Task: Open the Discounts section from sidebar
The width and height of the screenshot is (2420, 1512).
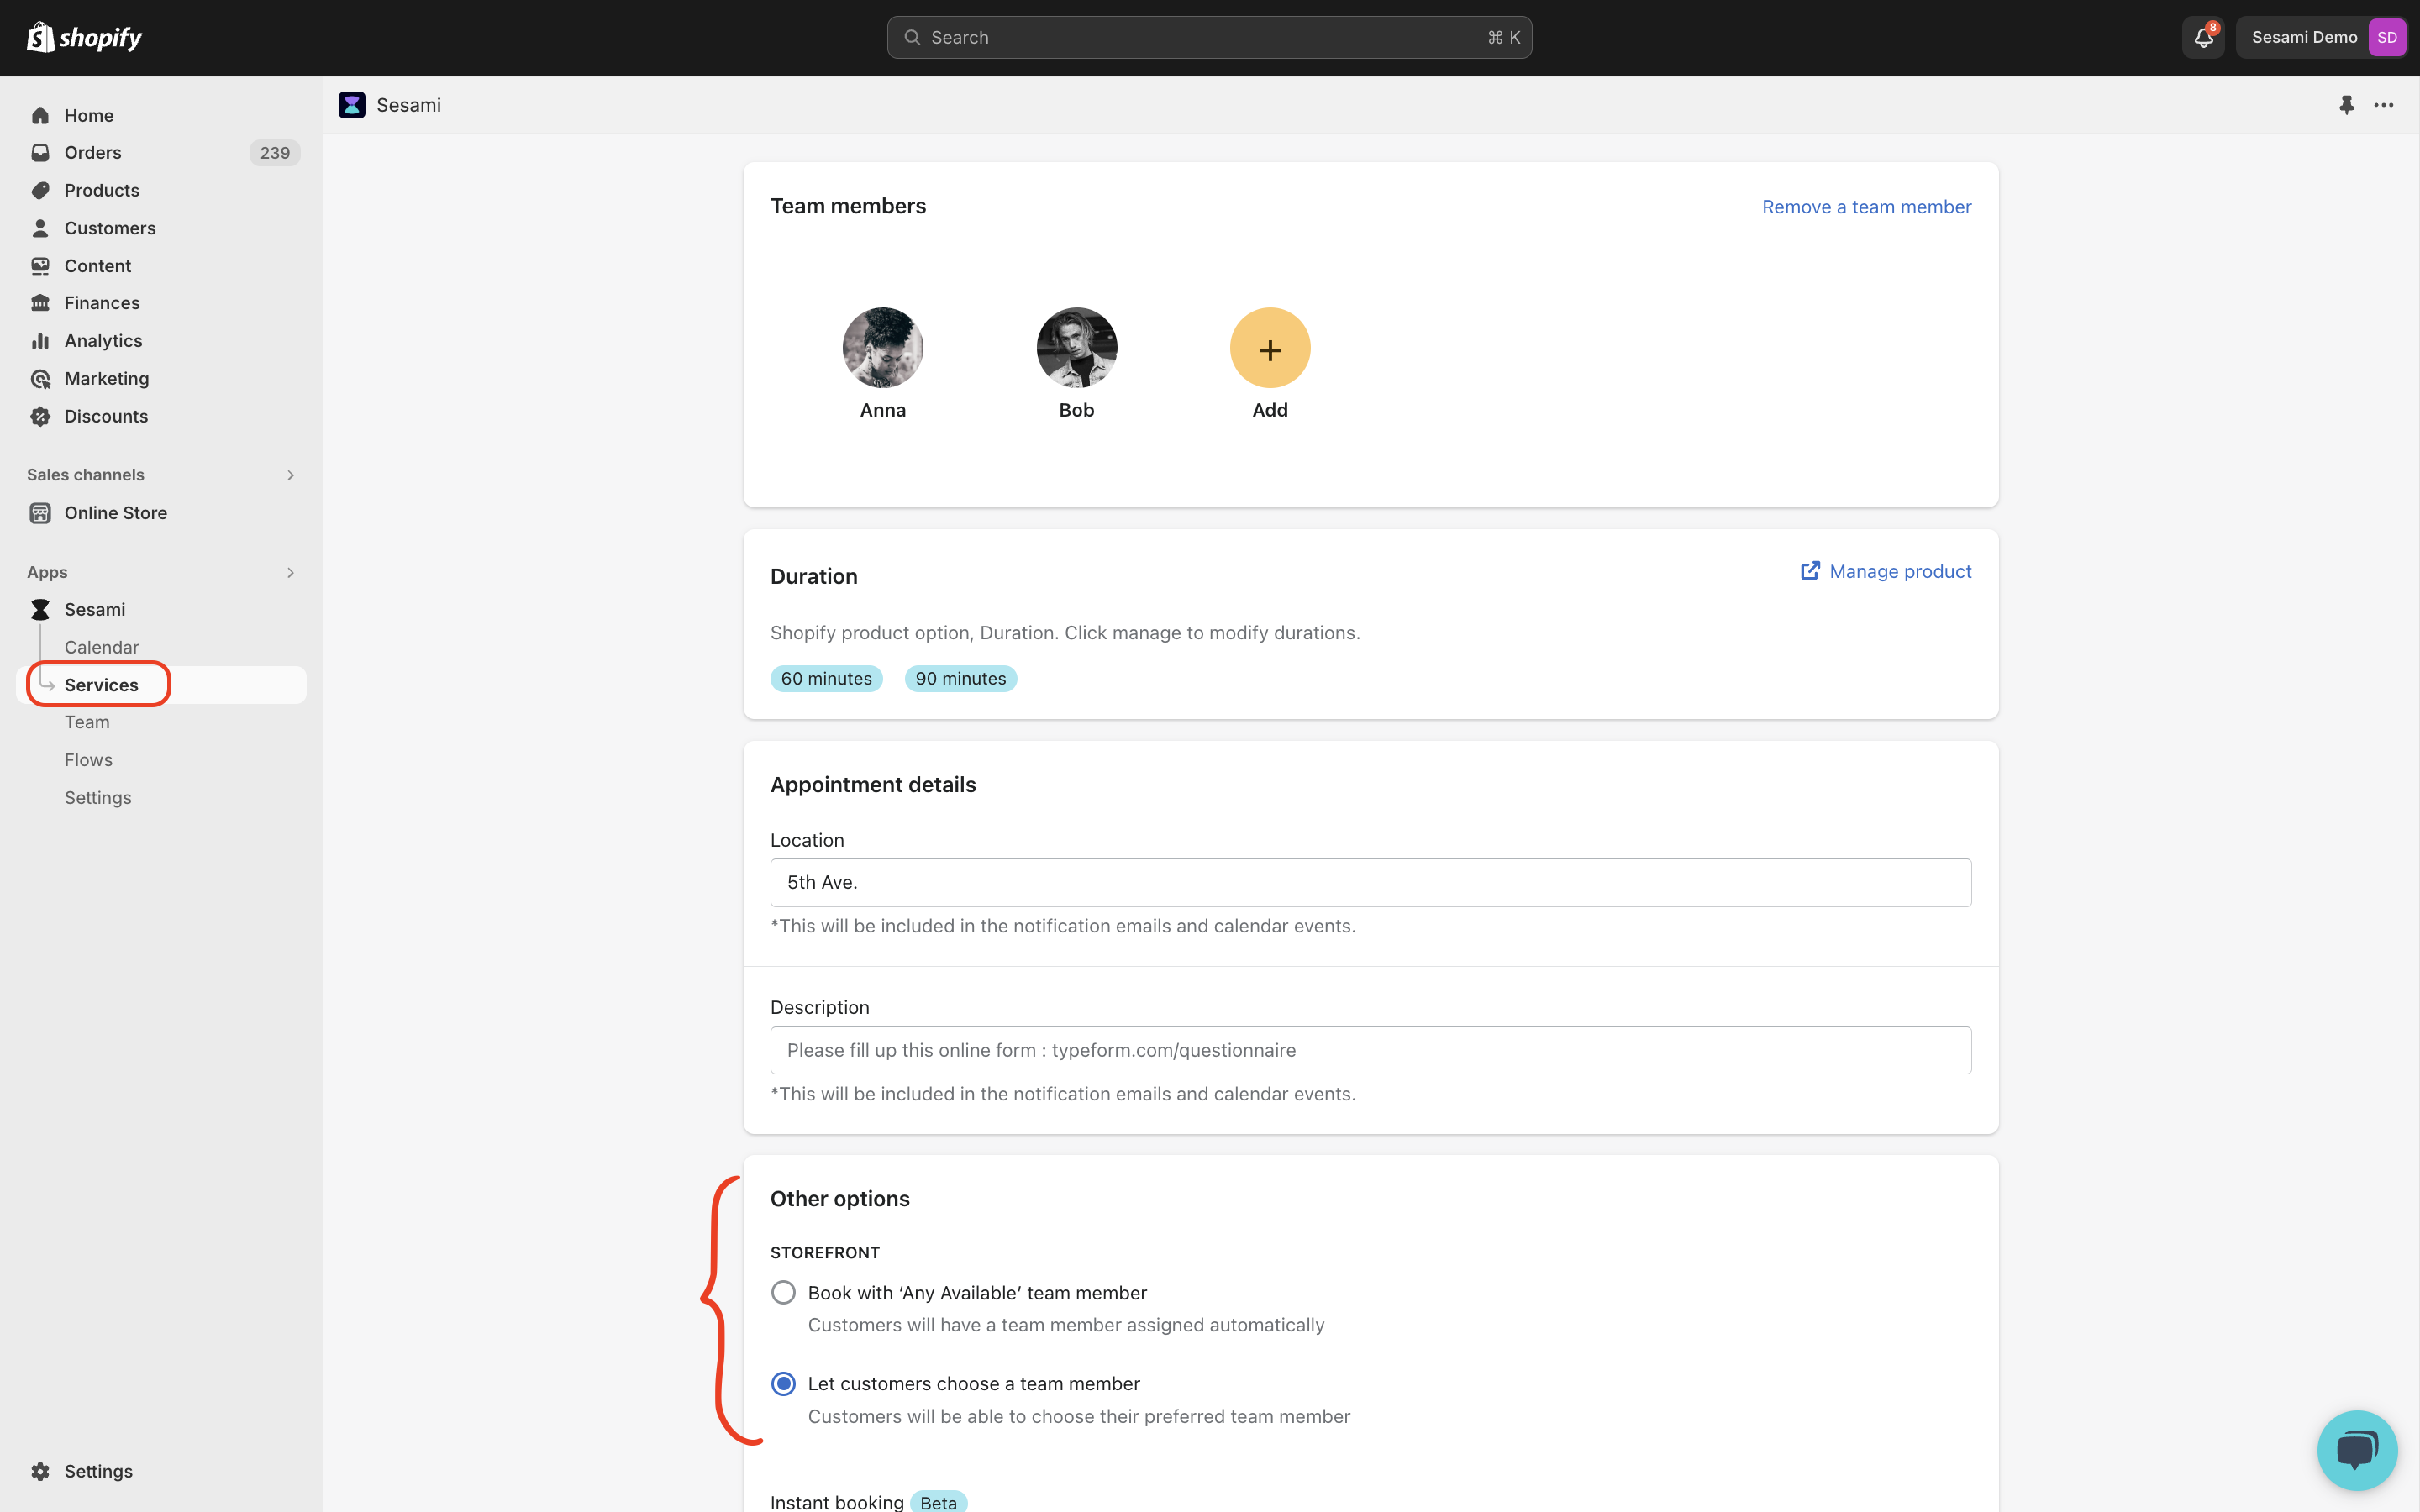Action: tap(106, 416)
